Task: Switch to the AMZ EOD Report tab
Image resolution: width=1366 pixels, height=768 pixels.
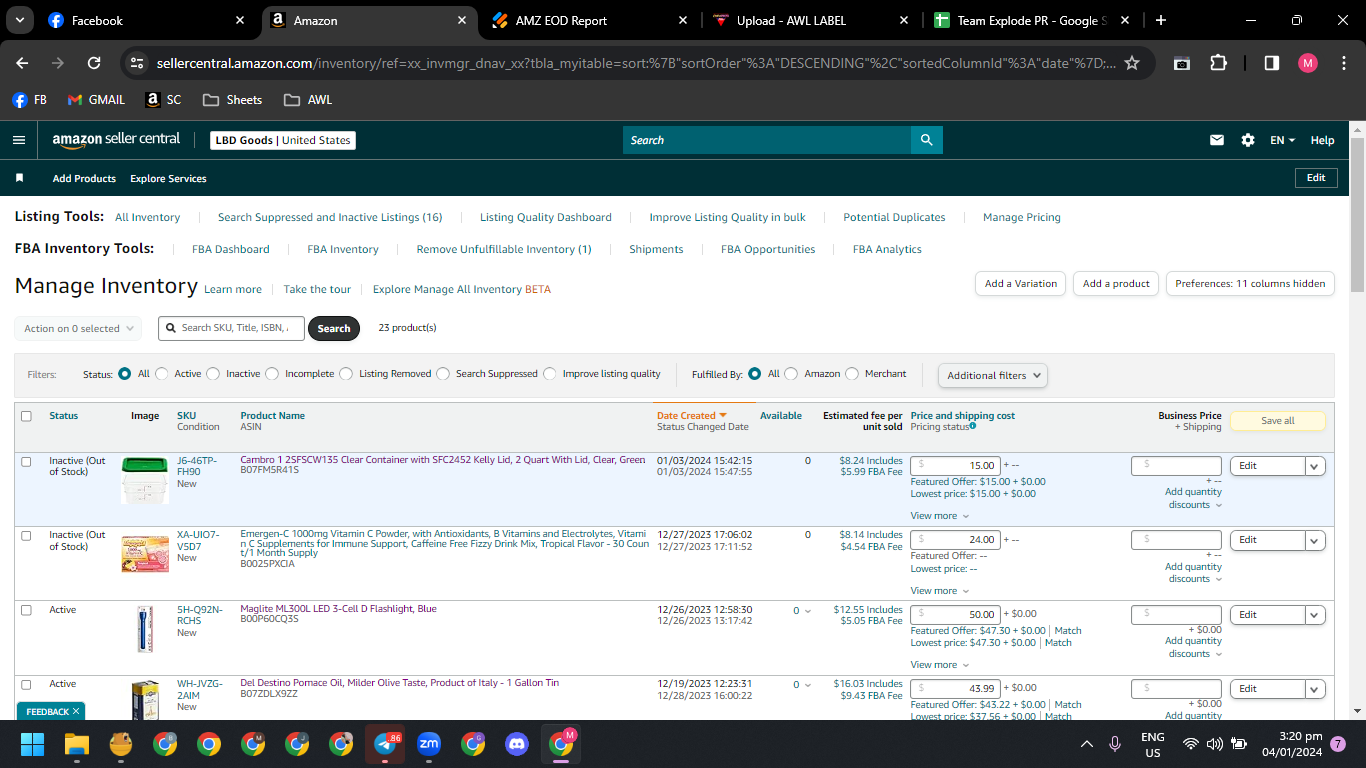Action: coord(588,20)
